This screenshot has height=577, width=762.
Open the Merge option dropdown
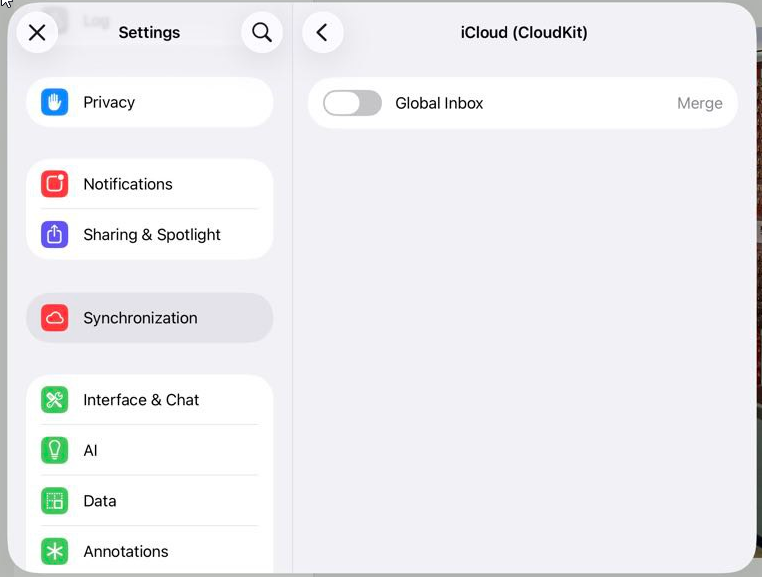699,103
